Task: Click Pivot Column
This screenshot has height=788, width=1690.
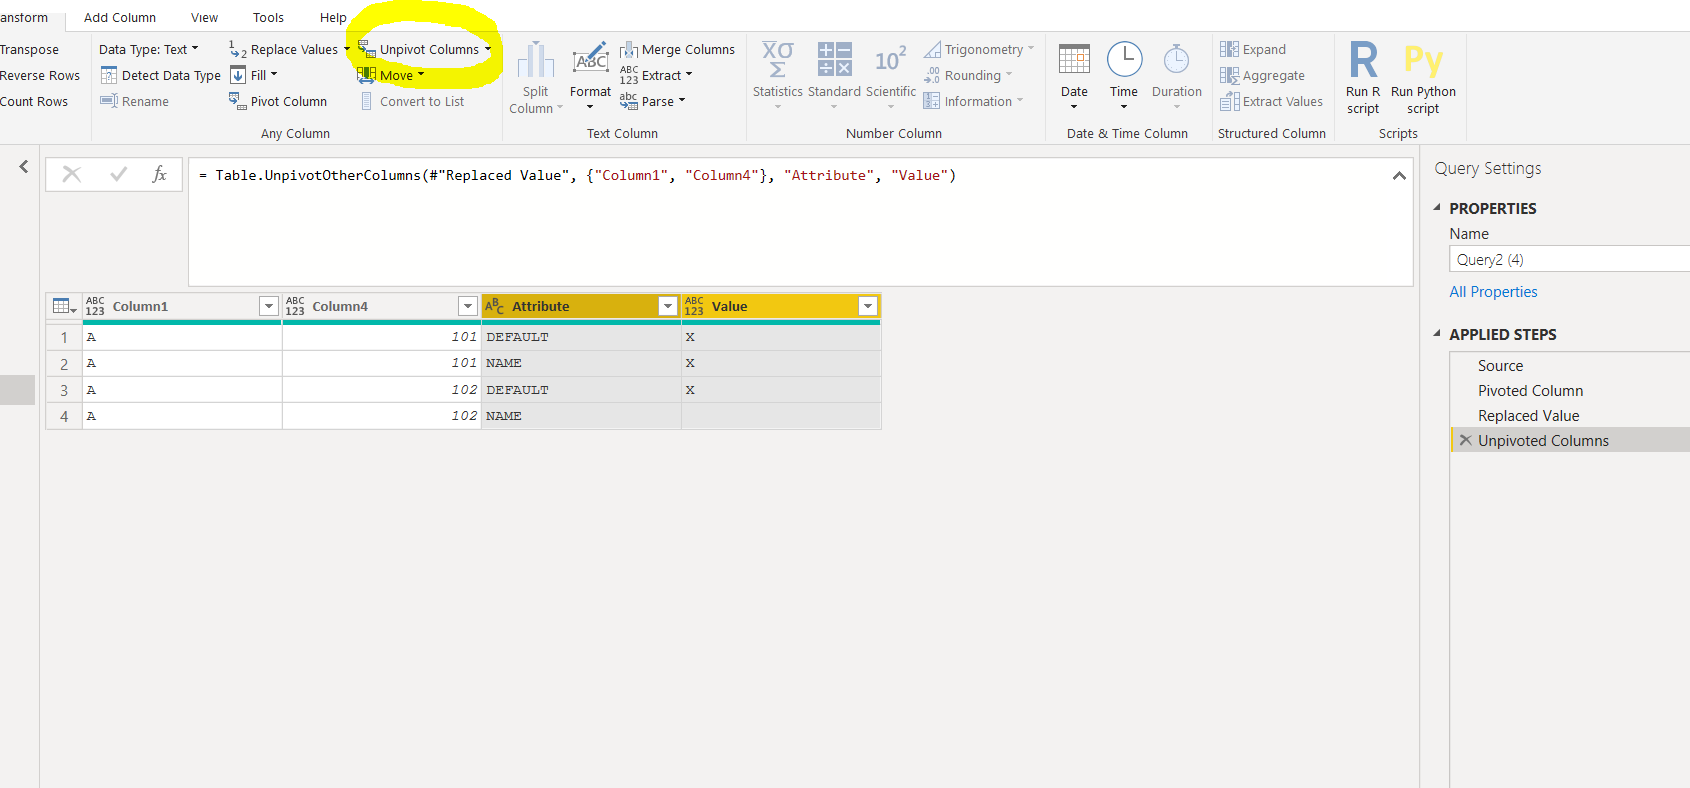Action: (278, 101)
